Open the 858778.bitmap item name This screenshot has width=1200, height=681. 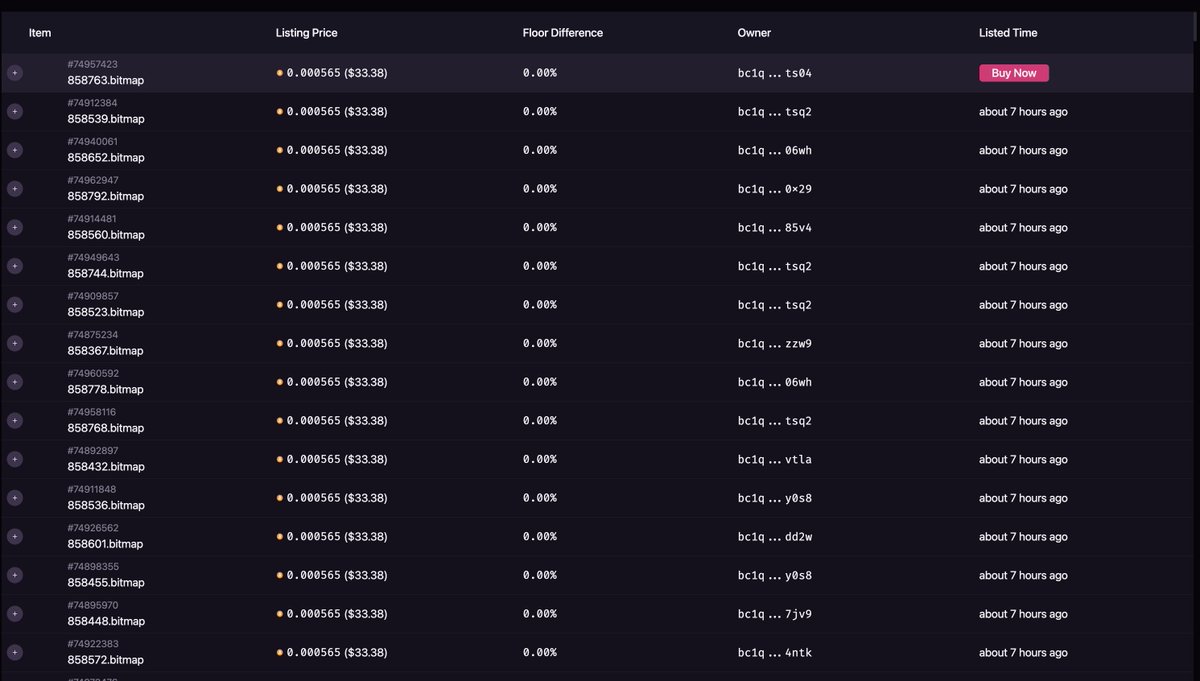pyautogui.click(x=106, y=389)
